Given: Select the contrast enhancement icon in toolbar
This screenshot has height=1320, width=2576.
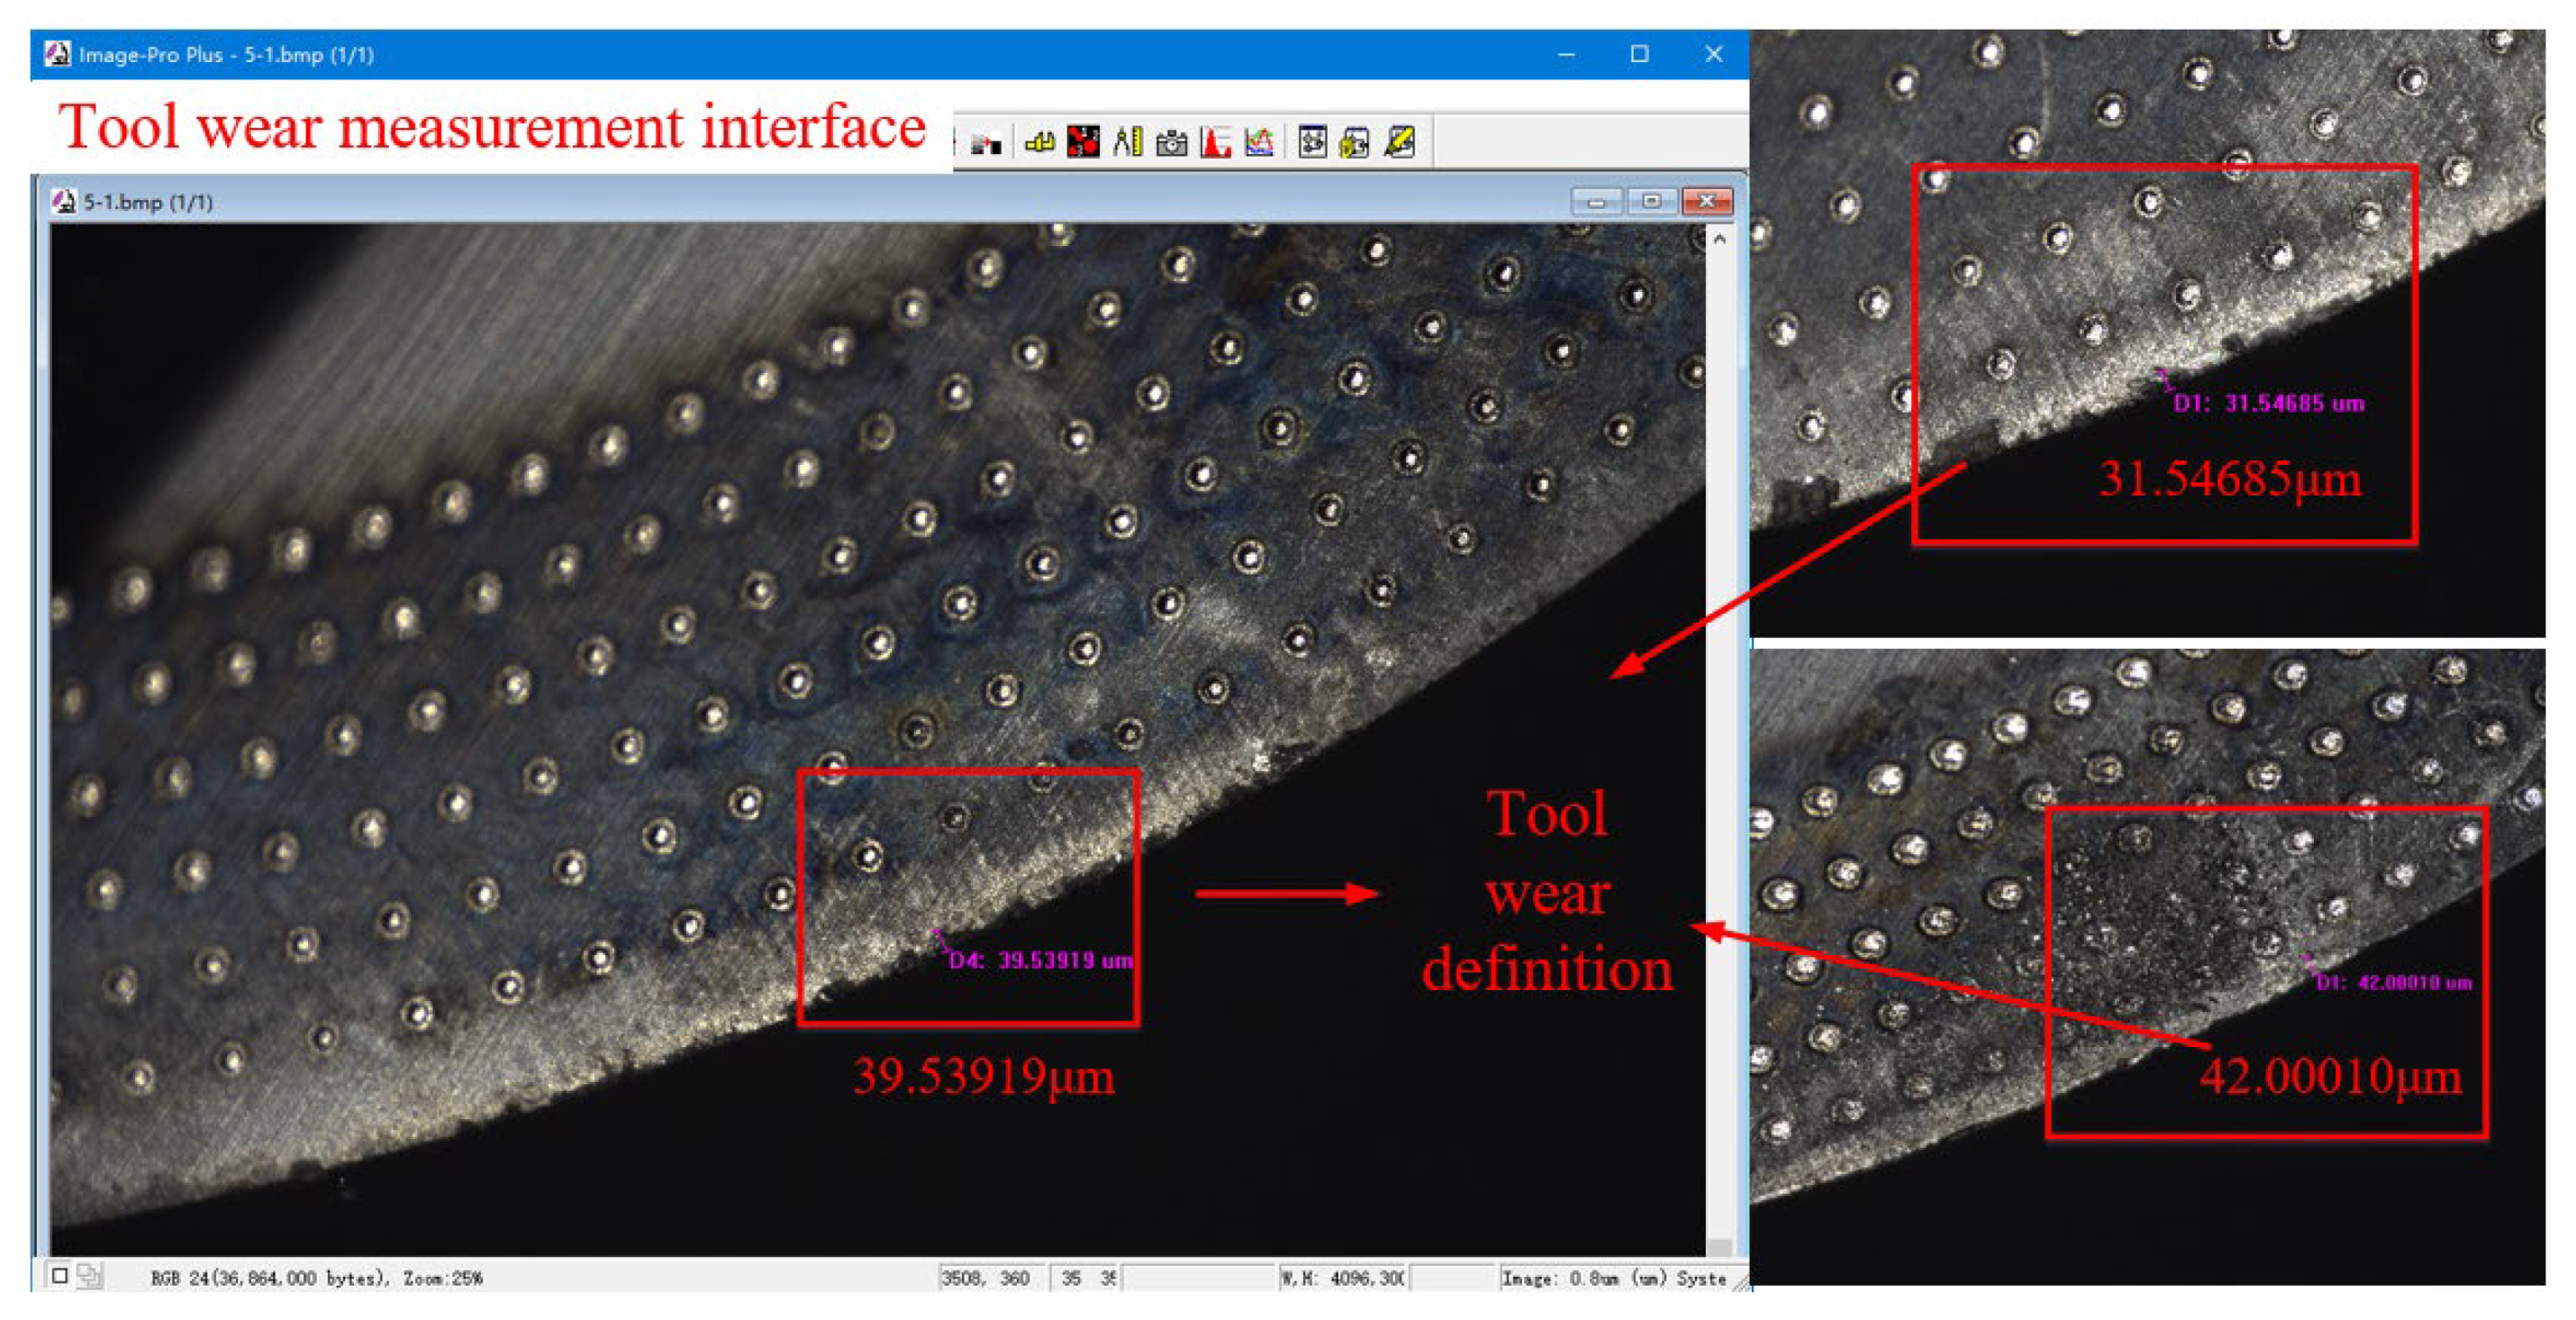Looking at the screenshot, I should (988, 145).
